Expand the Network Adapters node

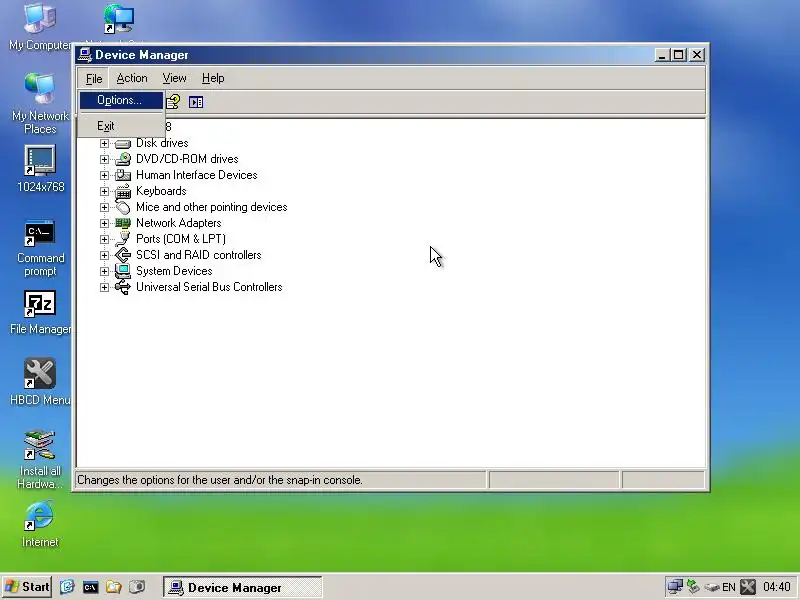[x=104, y=223]
